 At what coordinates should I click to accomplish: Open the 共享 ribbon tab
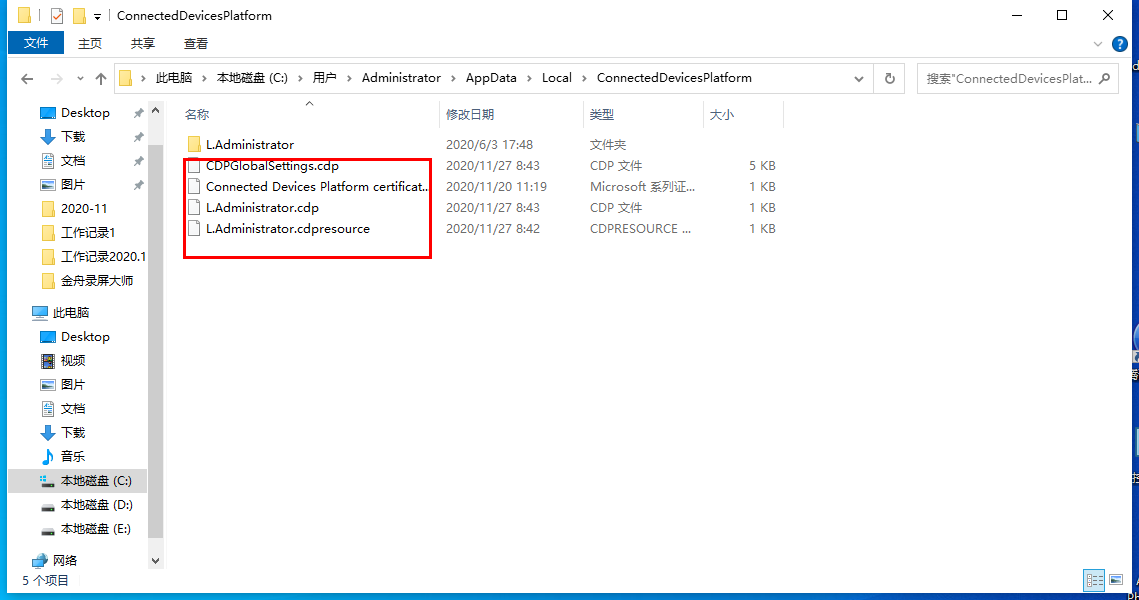tap(143, 44)
